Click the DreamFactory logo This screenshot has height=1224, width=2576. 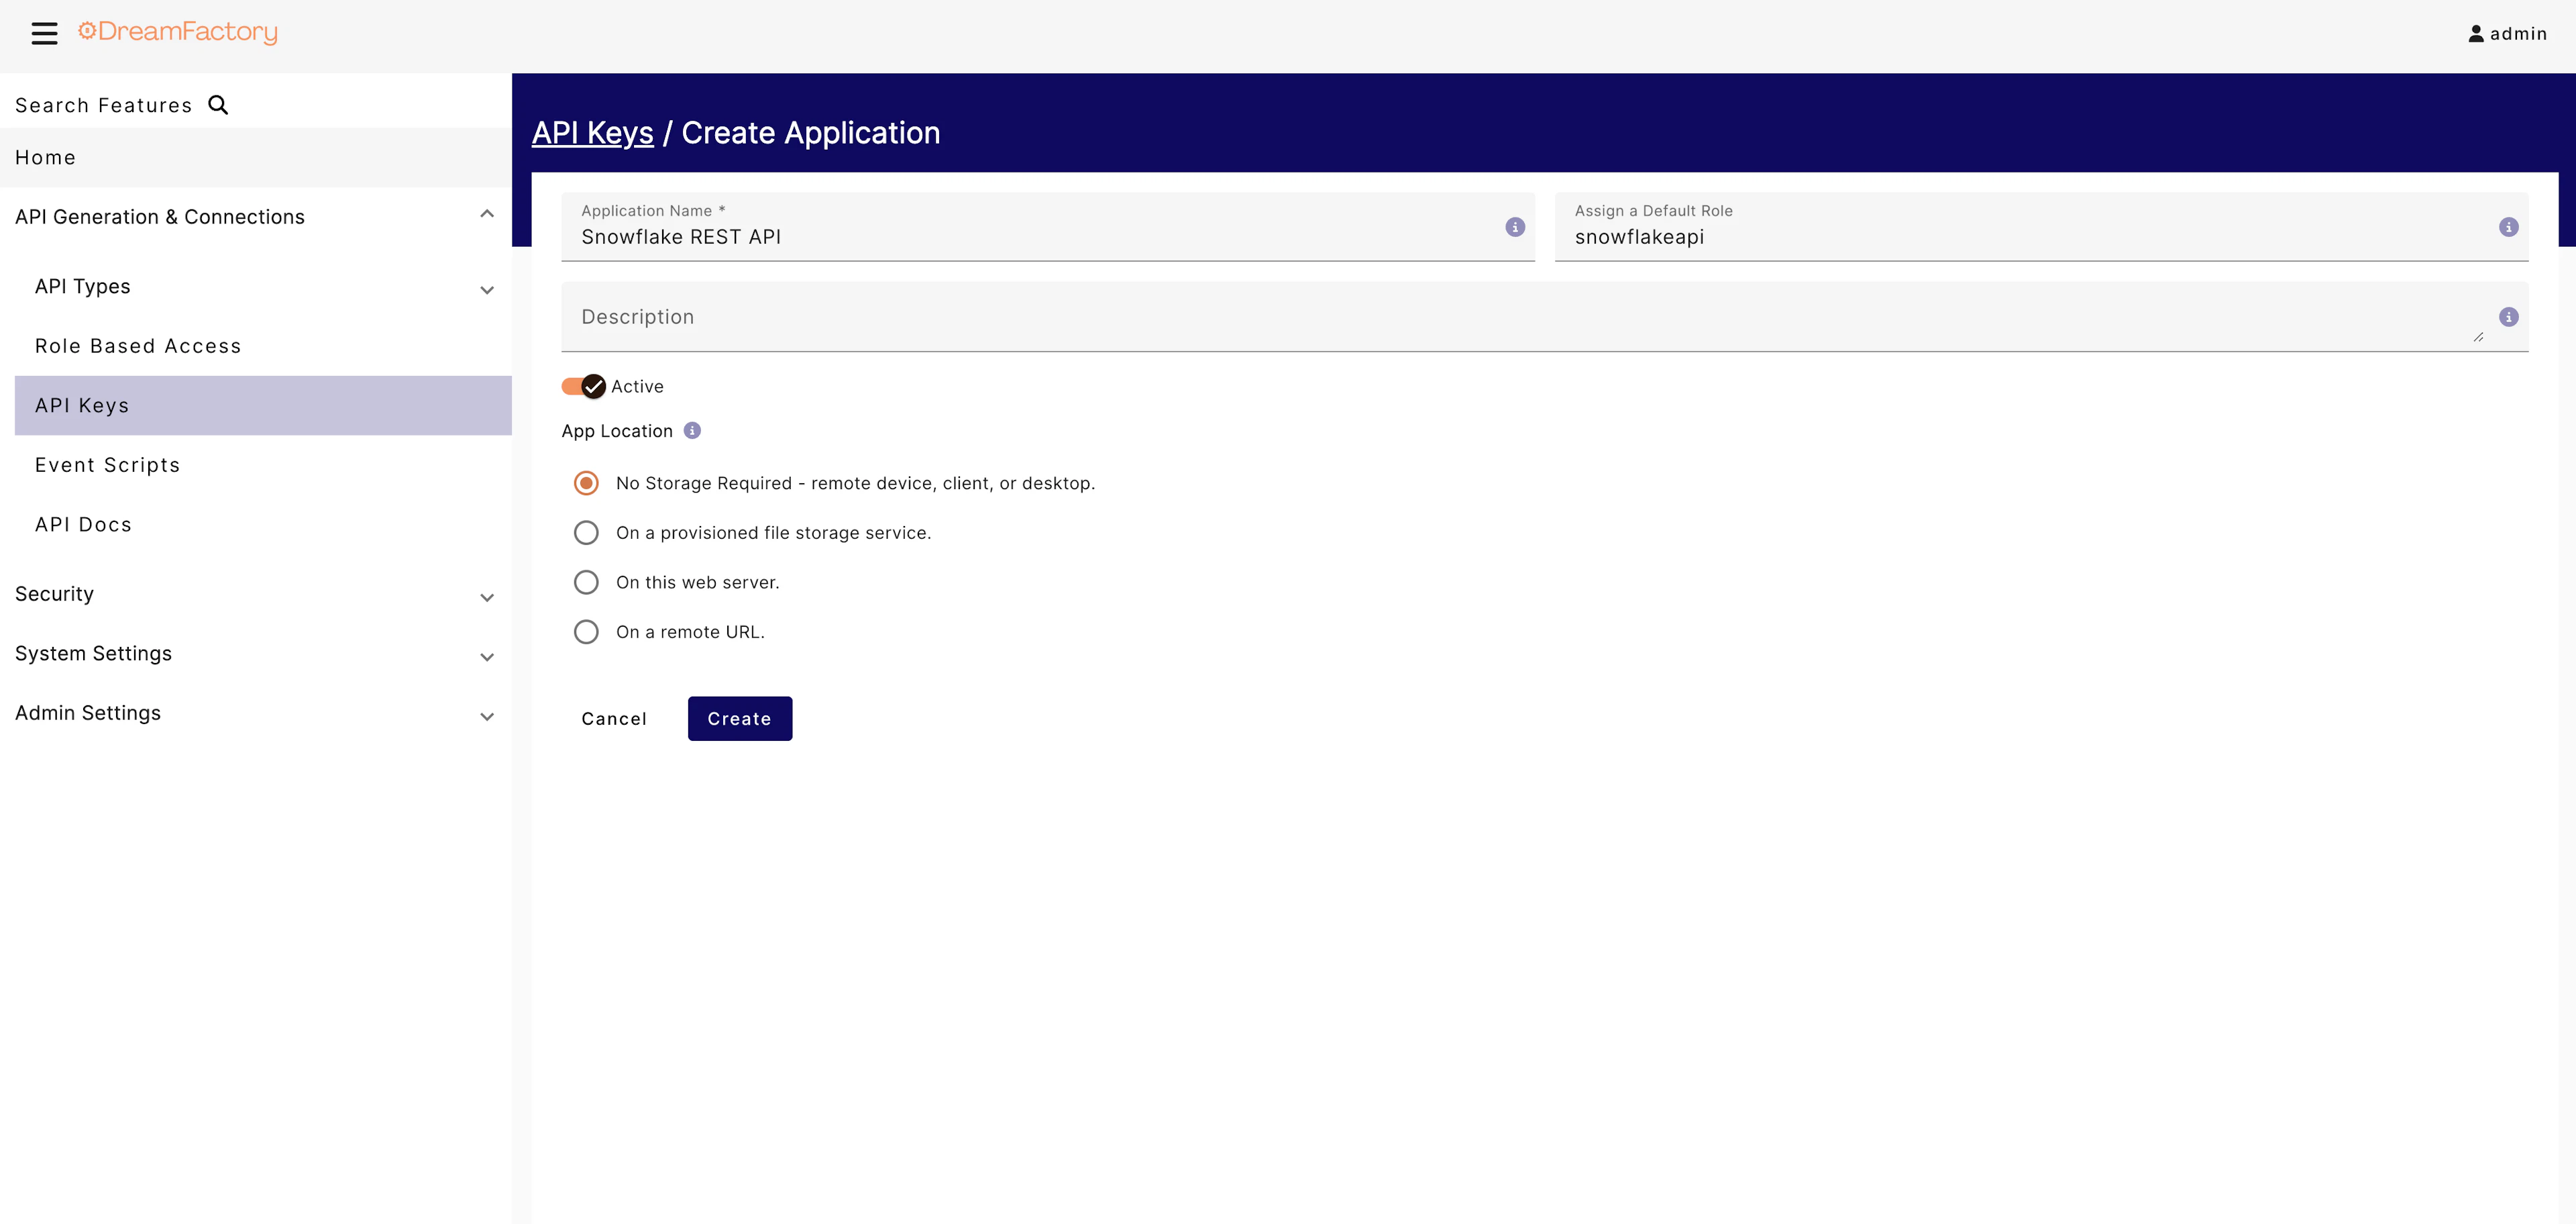178,31
